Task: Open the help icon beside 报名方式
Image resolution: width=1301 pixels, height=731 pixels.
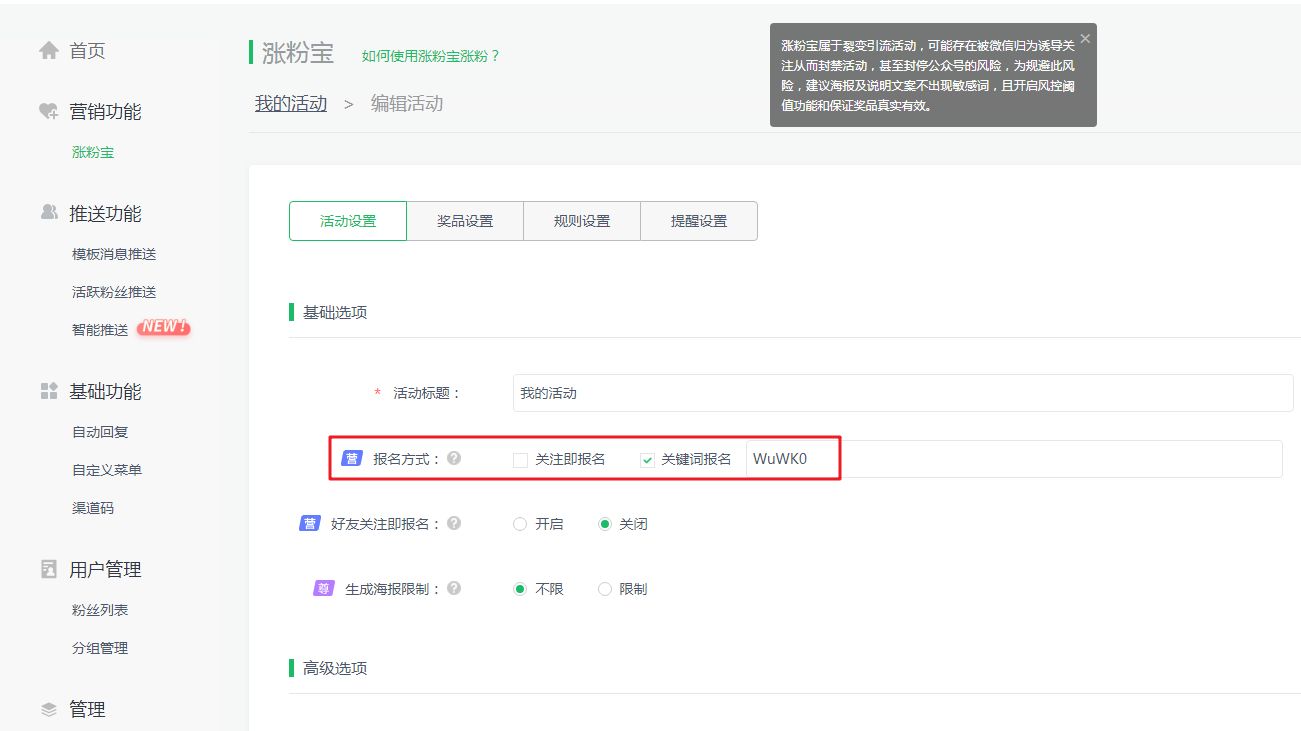Action: (x=456, y=459)
